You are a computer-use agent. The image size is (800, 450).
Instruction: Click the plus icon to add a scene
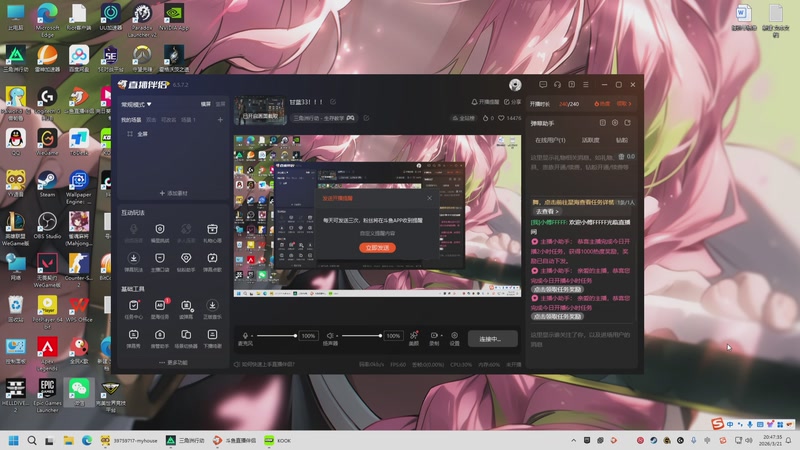click(220, 120)
